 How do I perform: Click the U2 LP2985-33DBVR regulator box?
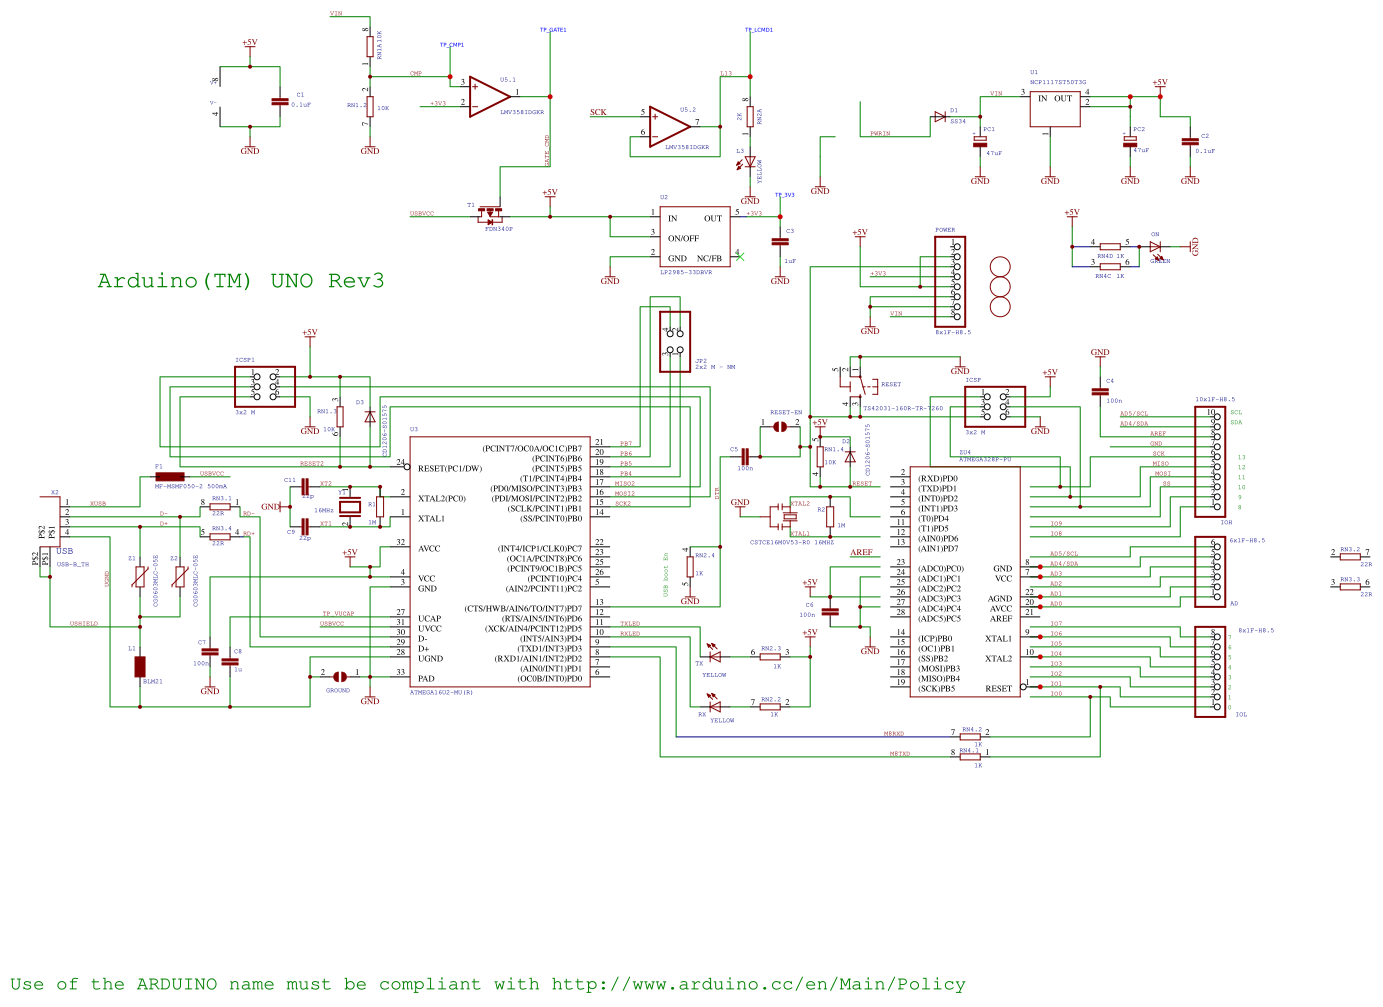tap(695, 237)
